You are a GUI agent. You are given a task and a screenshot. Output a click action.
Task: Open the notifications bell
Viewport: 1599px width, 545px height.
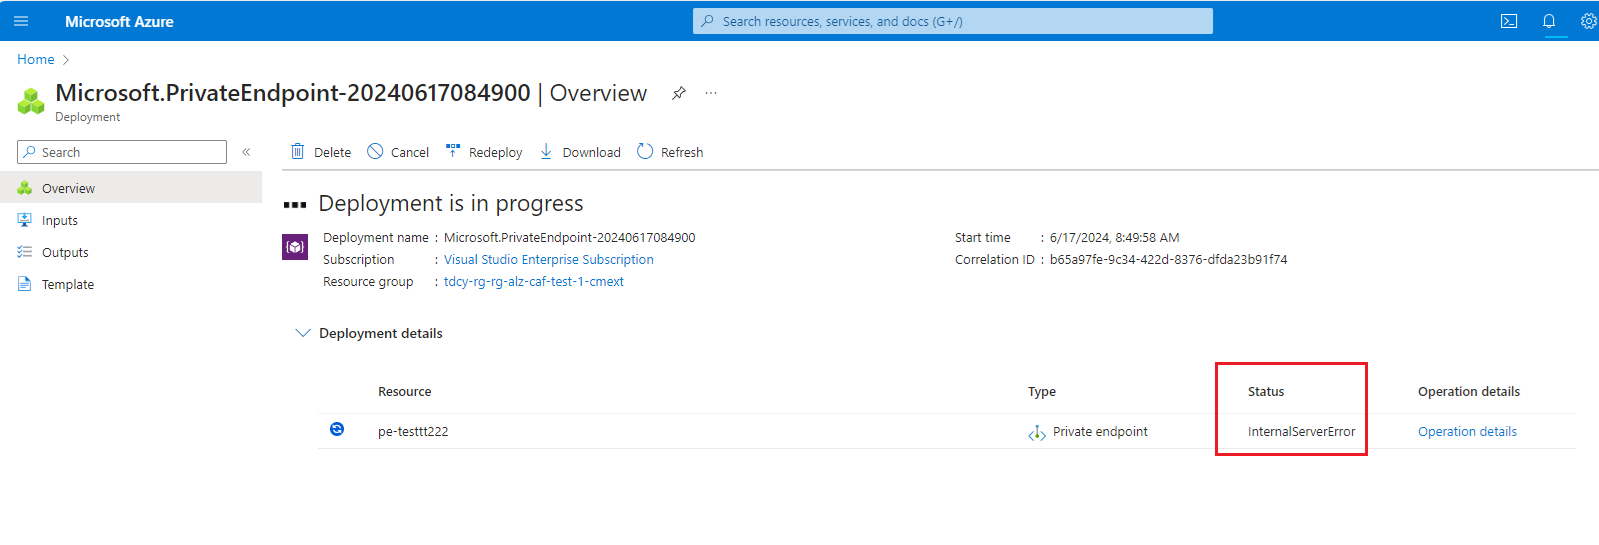(x=1549, y=21)
